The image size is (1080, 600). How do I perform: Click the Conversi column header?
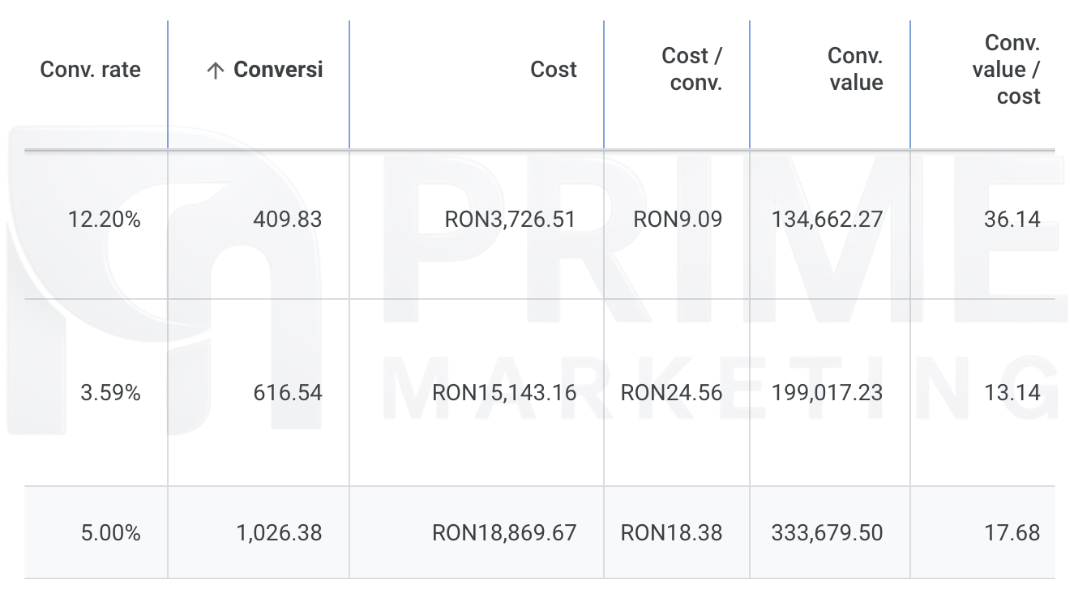coord(277,70)
